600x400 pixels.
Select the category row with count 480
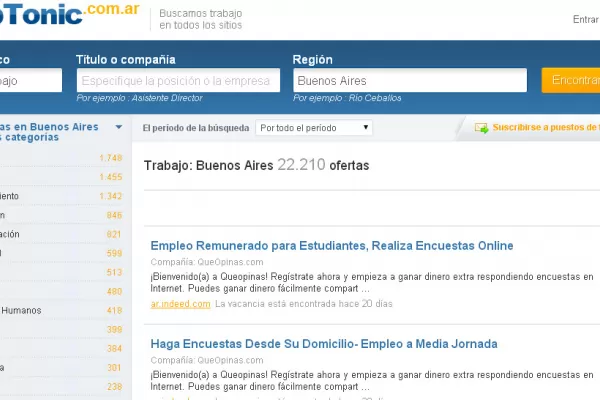(x=61, y=291)
